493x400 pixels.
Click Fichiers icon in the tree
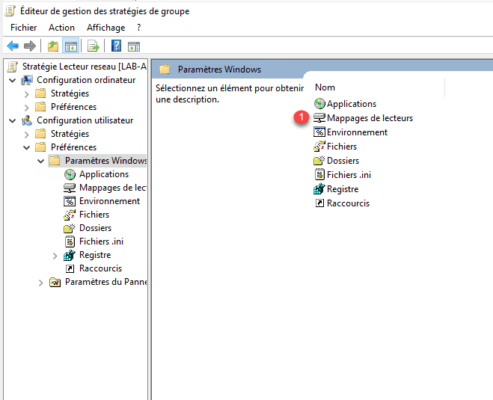[69, 215]
